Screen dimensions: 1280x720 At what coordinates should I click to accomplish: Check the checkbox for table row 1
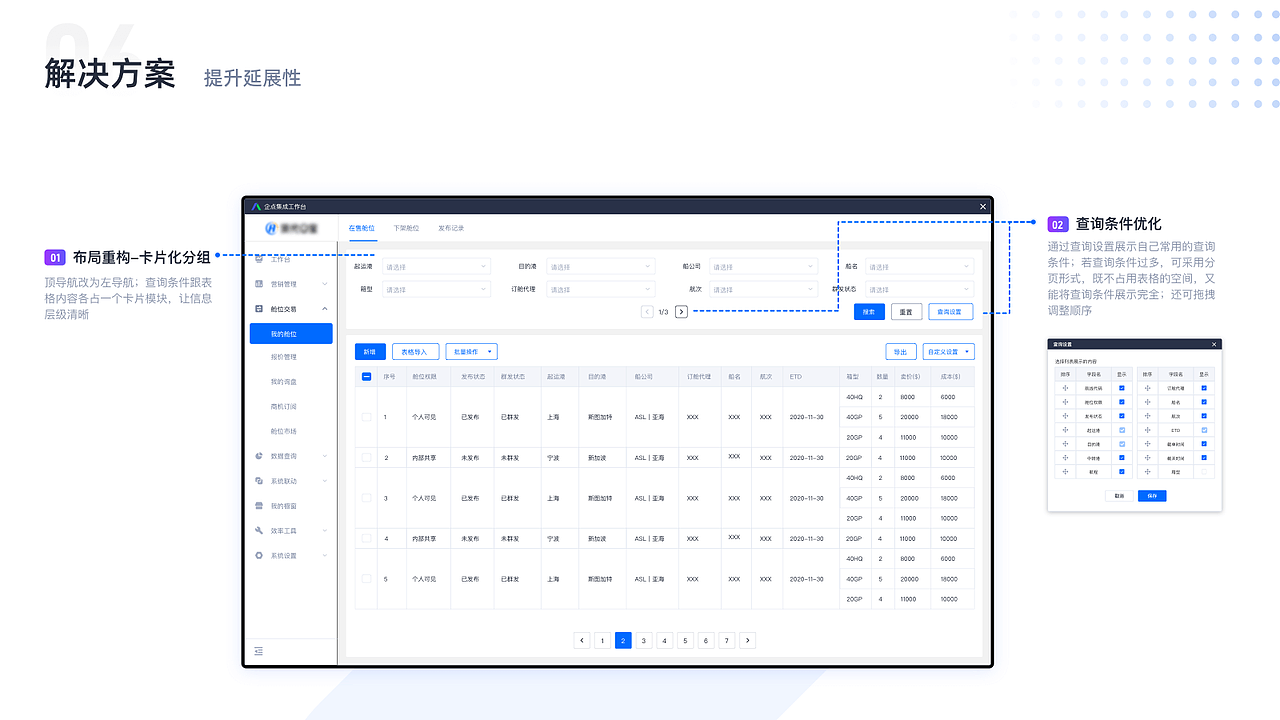(x=366, y=417)
